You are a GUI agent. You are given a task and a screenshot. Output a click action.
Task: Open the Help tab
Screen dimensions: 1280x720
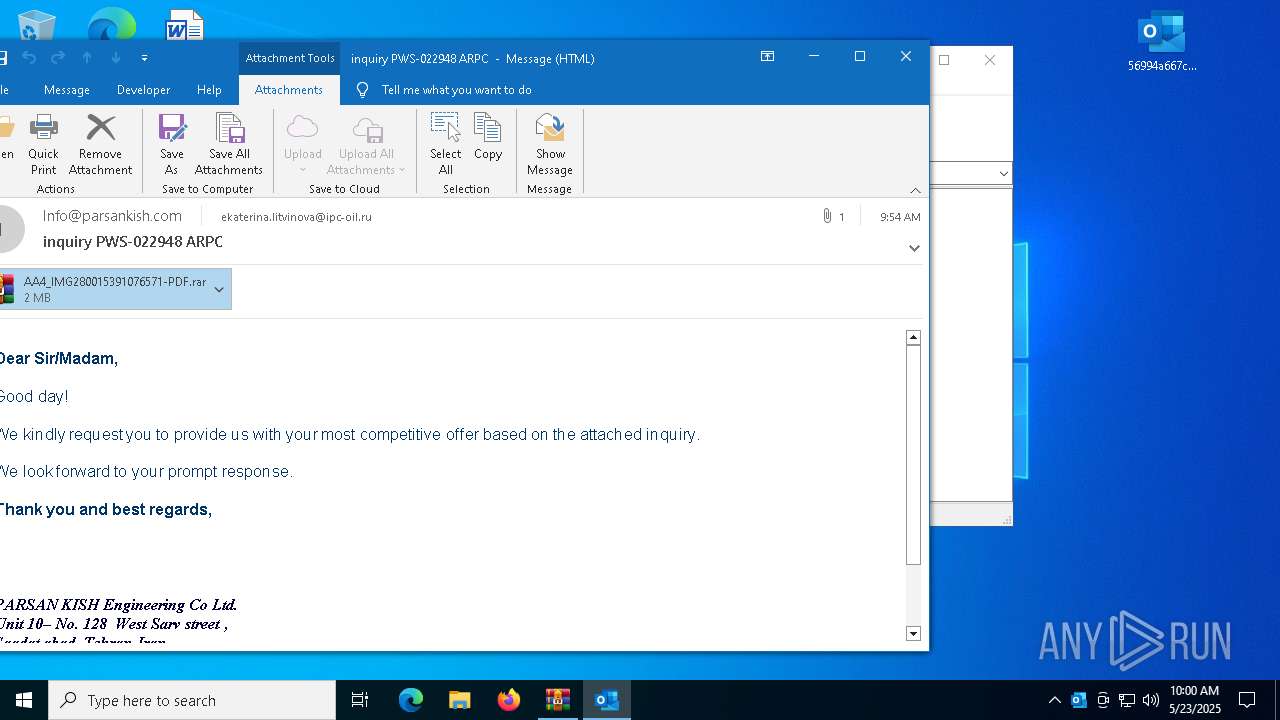209,90
